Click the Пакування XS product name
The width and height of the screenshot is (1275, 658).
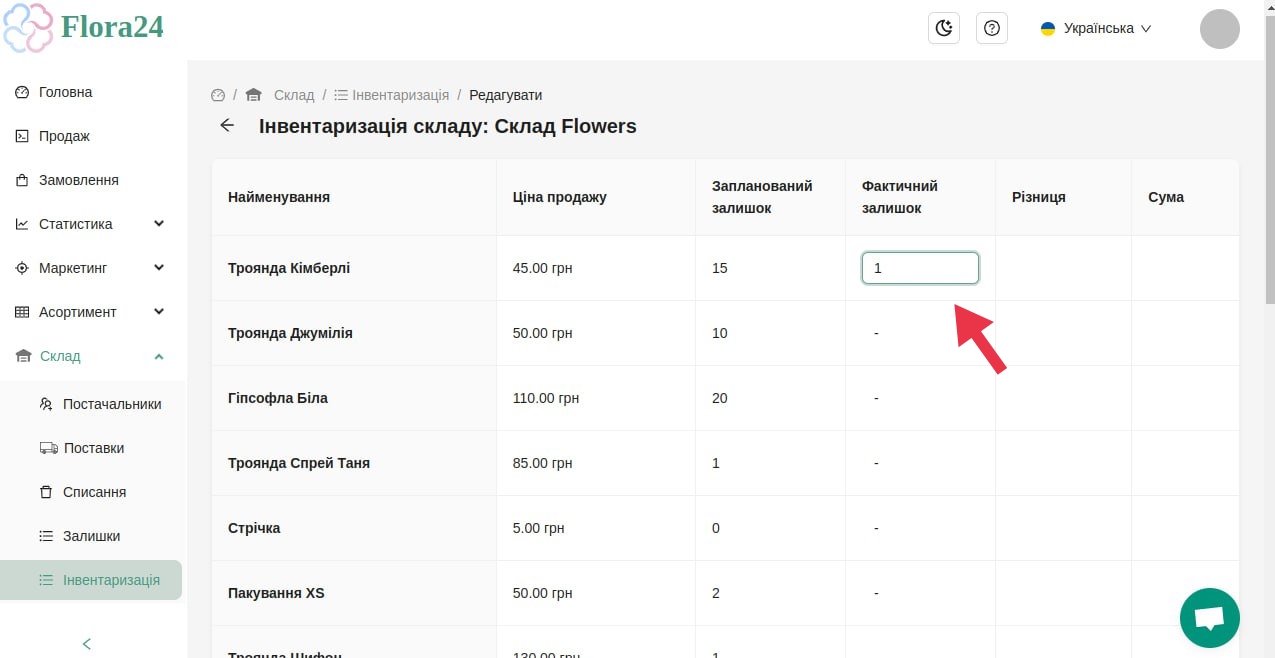tap(276, 593)
